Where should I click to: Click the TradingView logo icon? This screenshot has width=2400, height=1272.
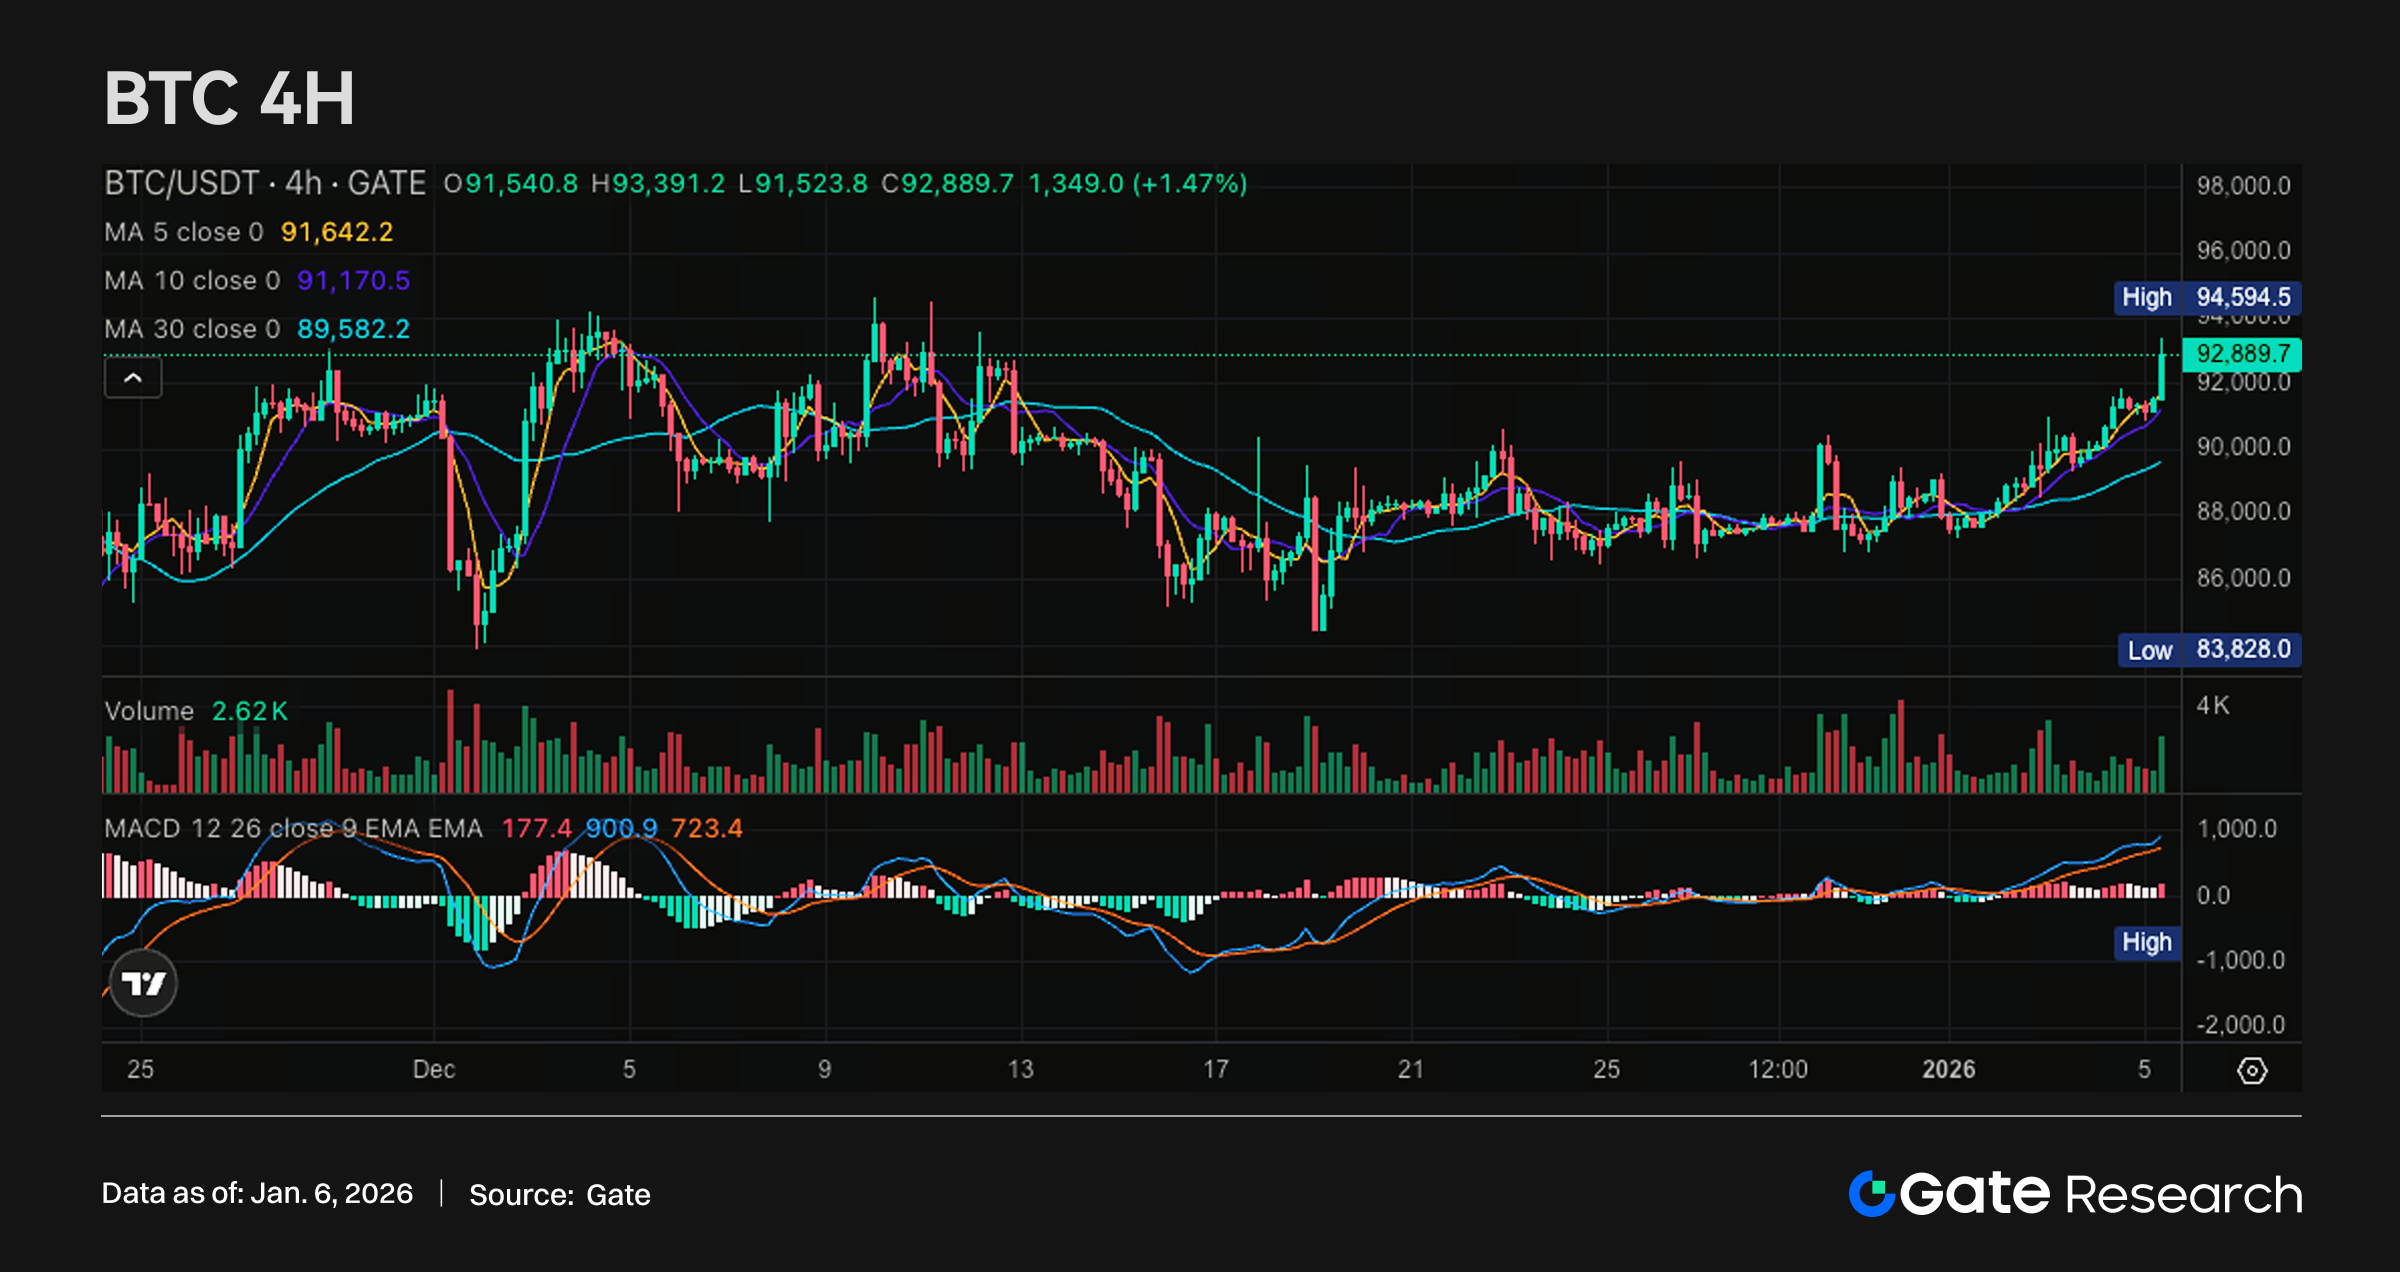point(143,983)
